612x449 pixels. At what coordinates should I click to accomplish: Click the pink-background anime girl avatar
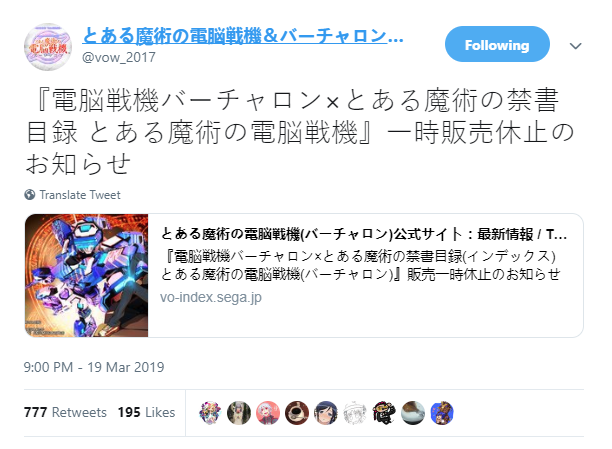(268, 413)
